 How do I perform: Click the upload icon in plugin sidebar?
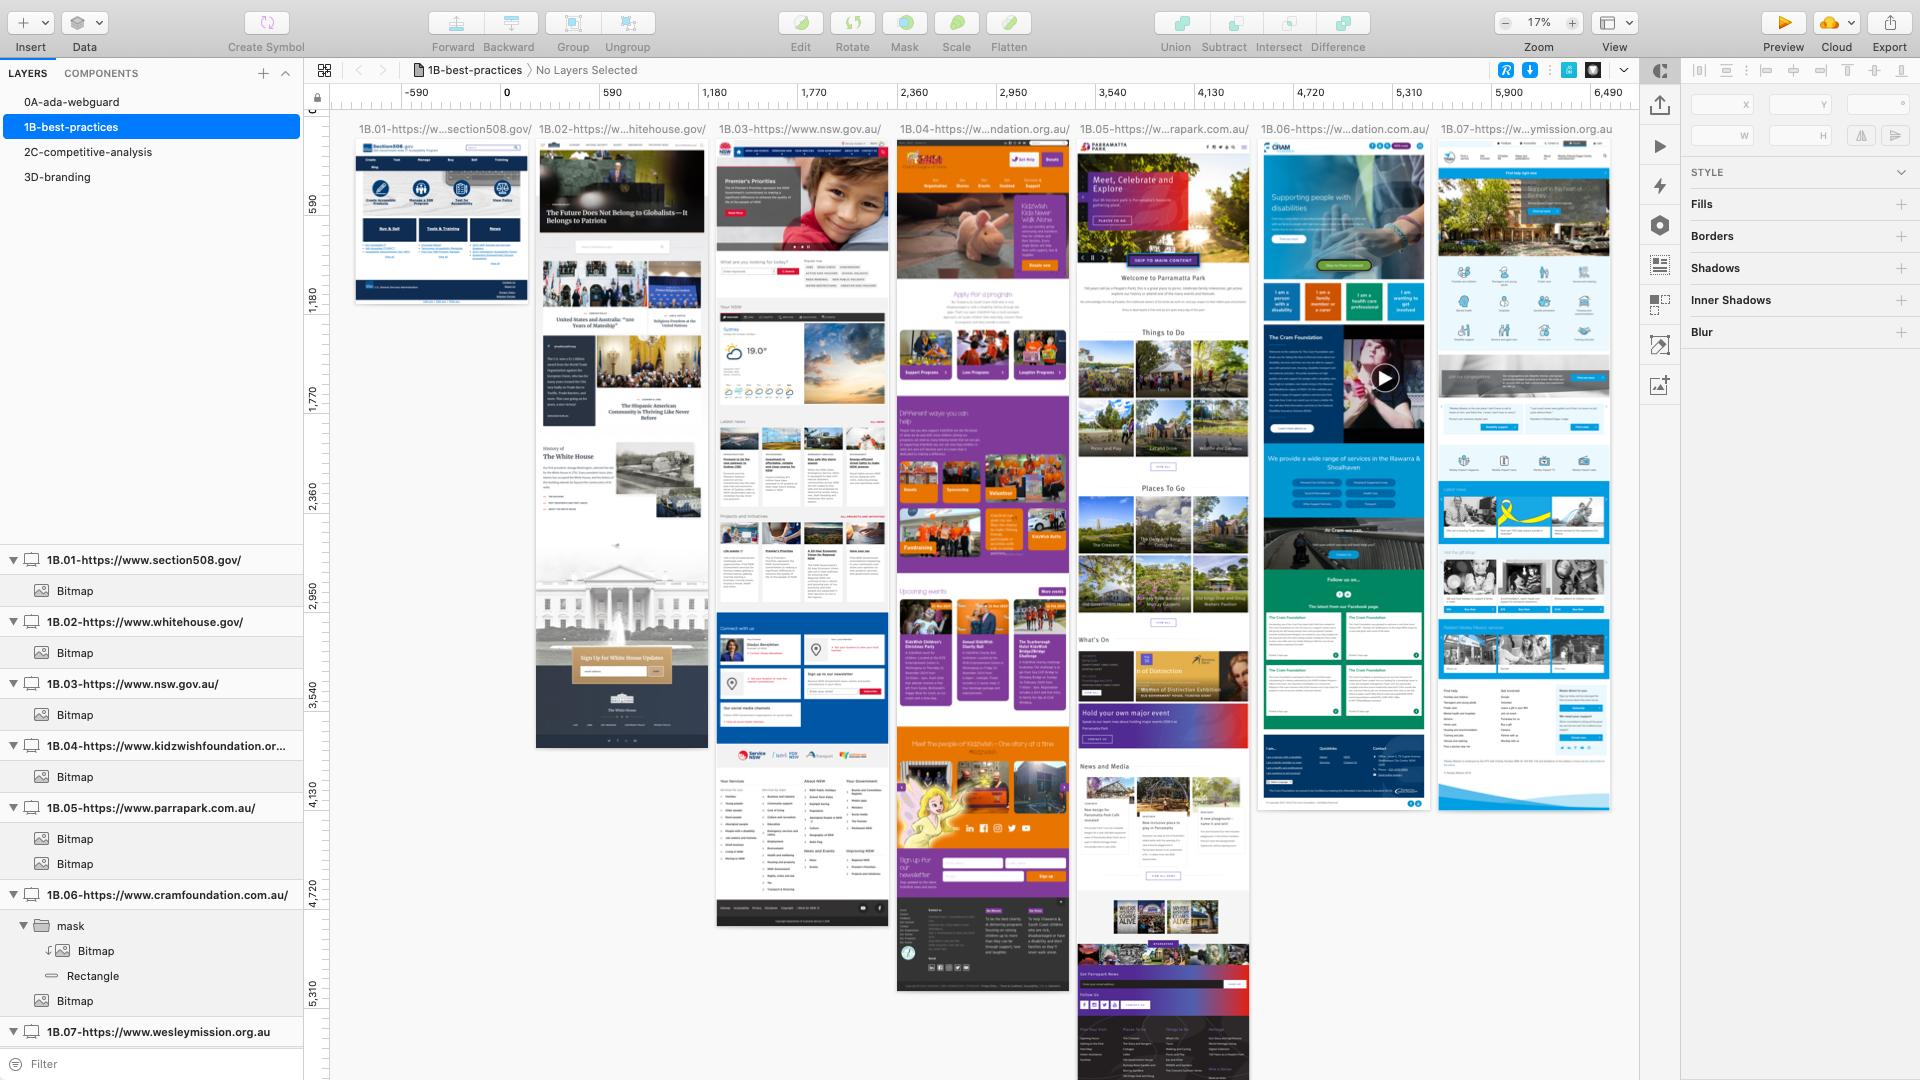pos(1660,105)
